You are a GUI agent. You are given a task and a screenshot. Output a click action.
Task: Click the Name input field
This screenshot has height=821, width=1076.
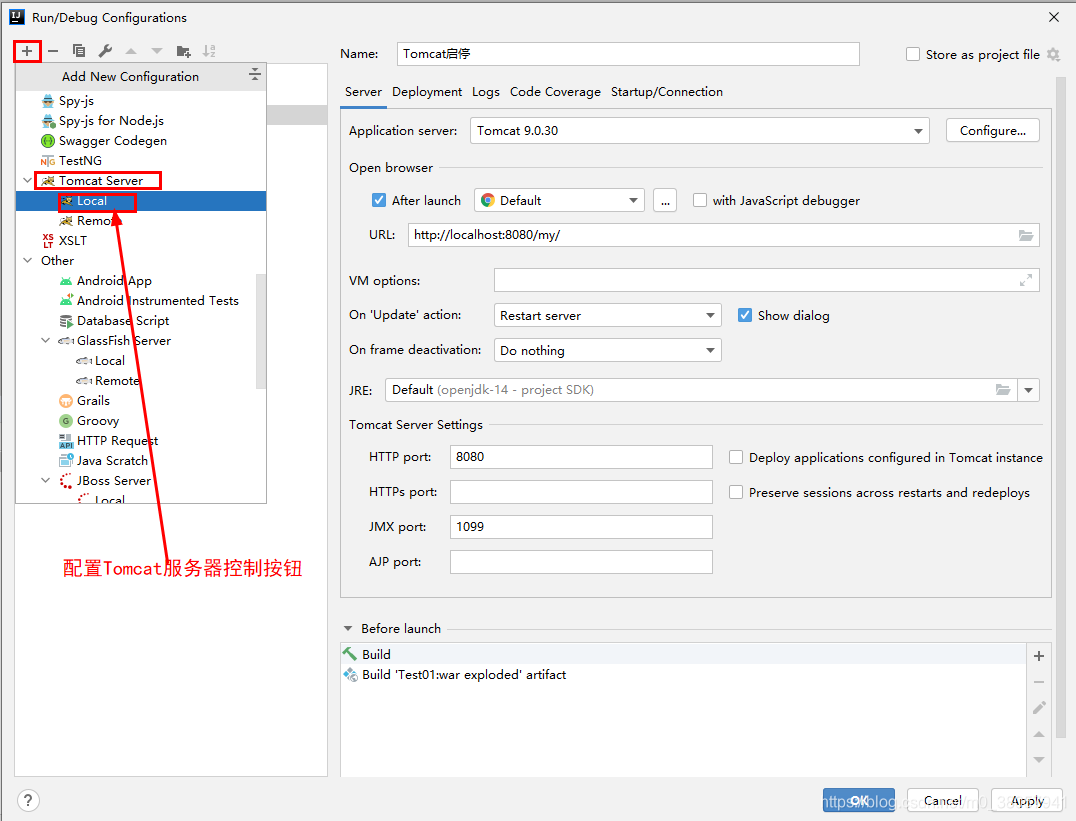(628, 54)
